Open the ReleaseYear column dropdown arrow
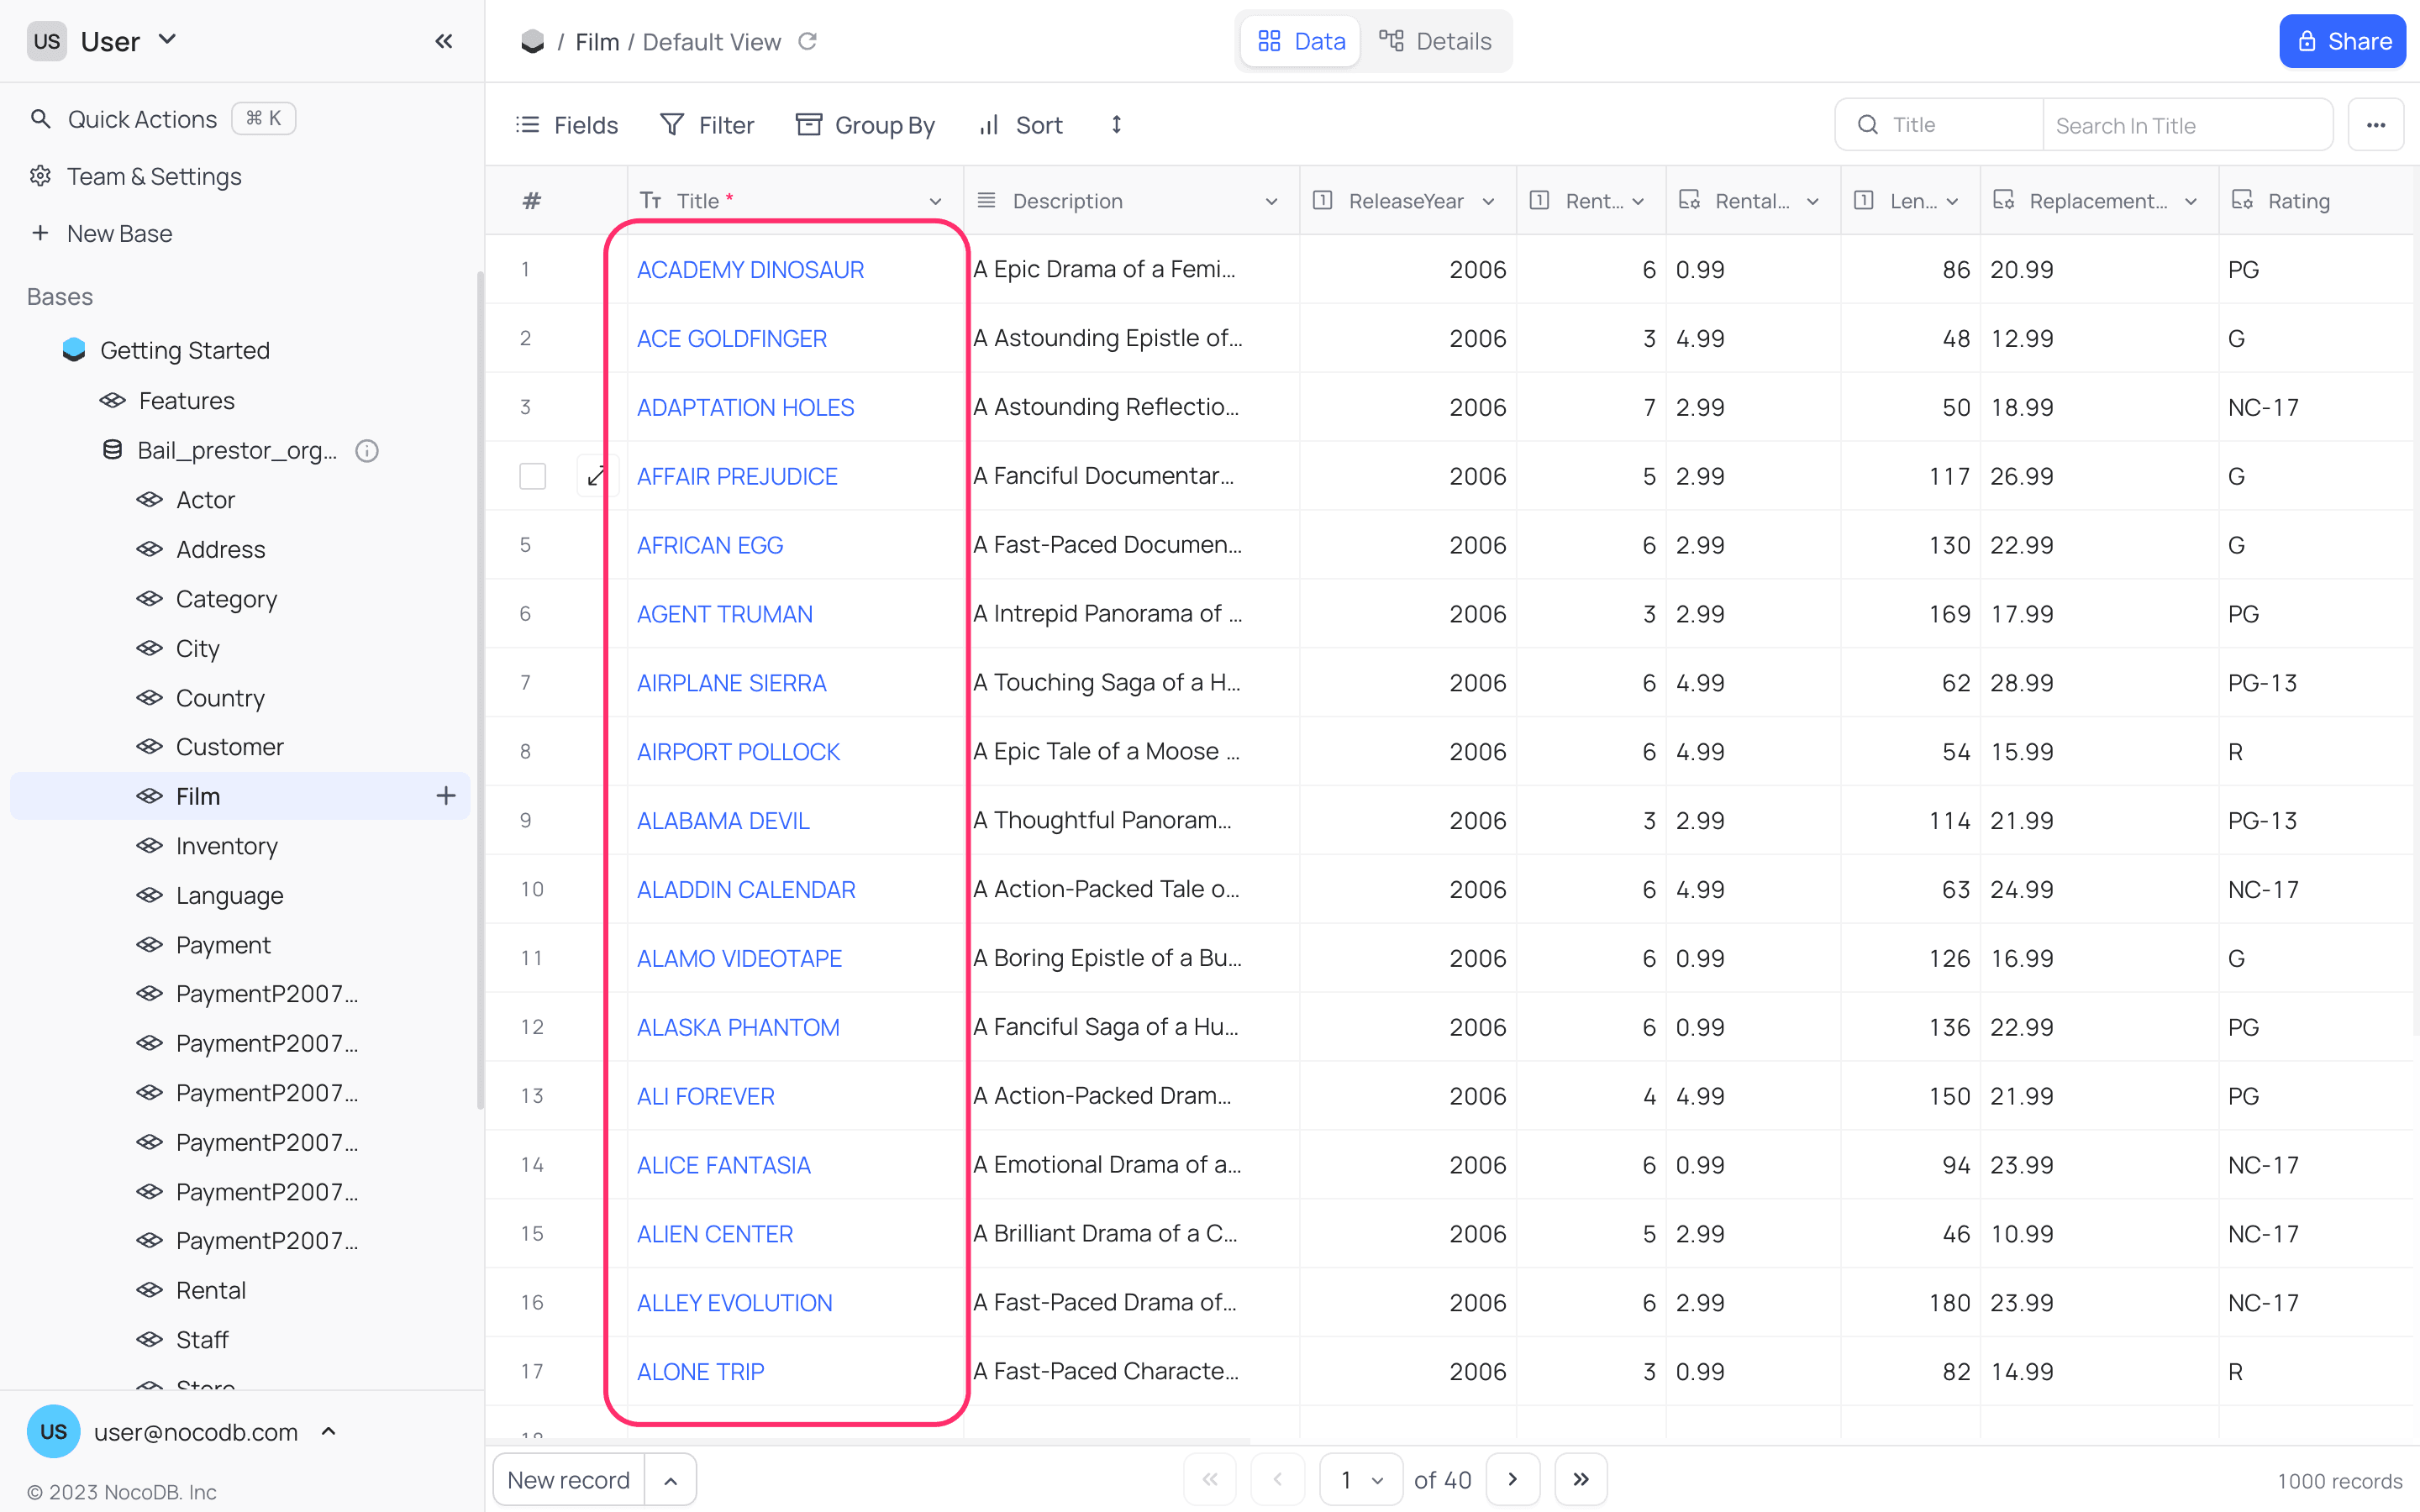The image size is (2420, 1512). [x=1488, y=201]
